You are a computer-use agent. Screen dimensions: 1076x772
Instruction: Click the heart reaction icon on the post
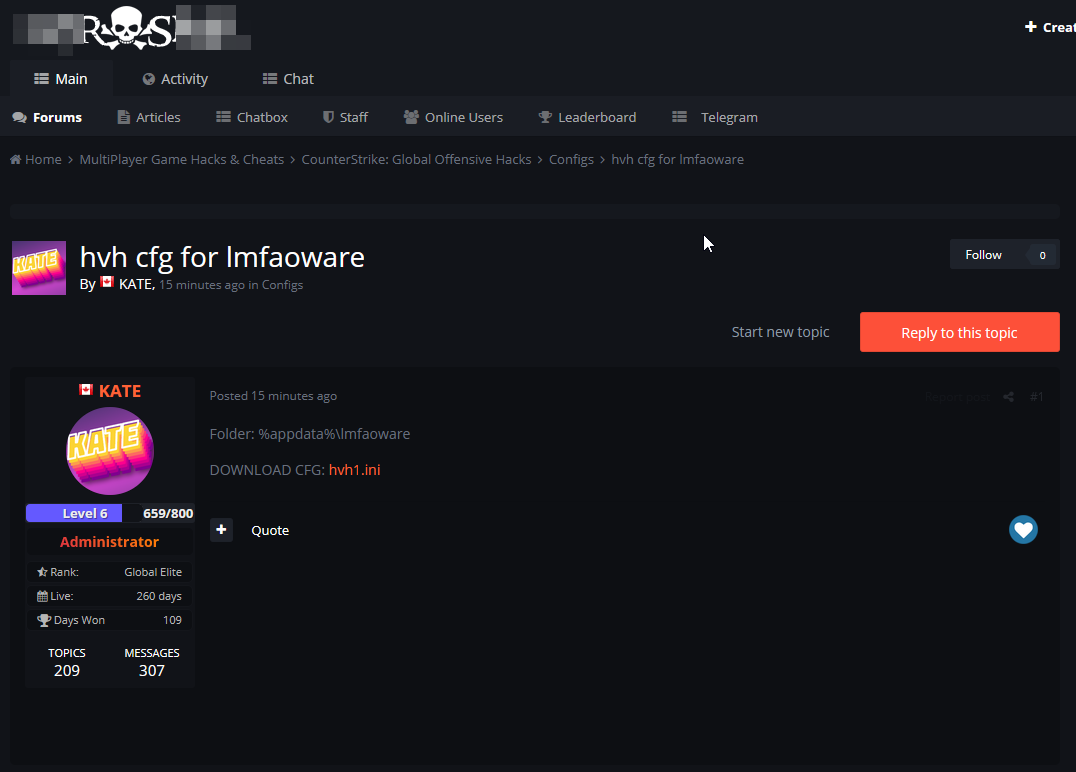[x=1023, y=530]
